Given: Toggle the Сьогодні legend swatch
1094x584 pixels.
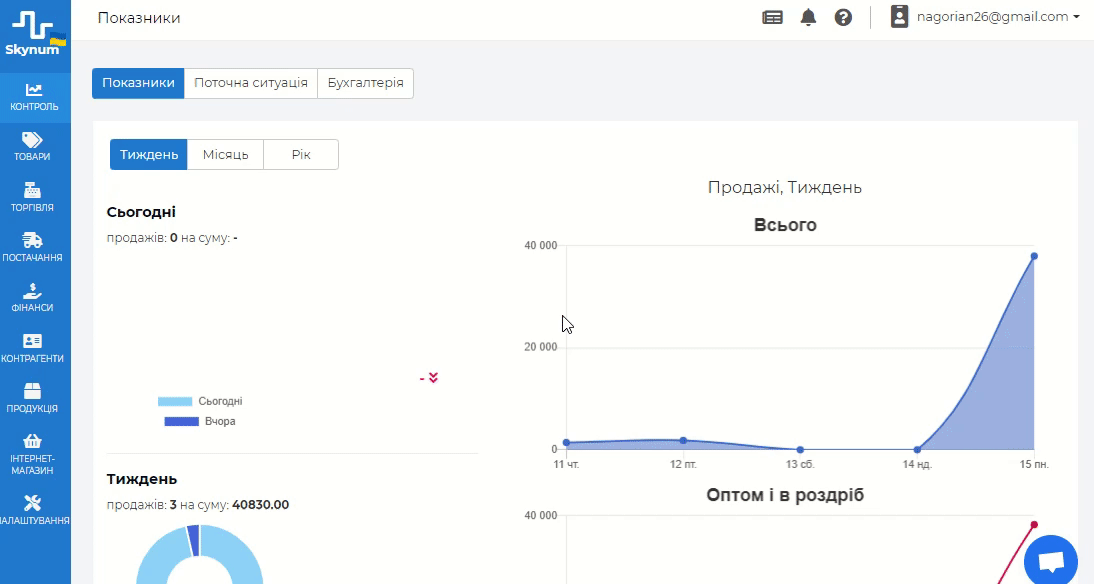Looking at the screenshot, I should pos(174,401).
